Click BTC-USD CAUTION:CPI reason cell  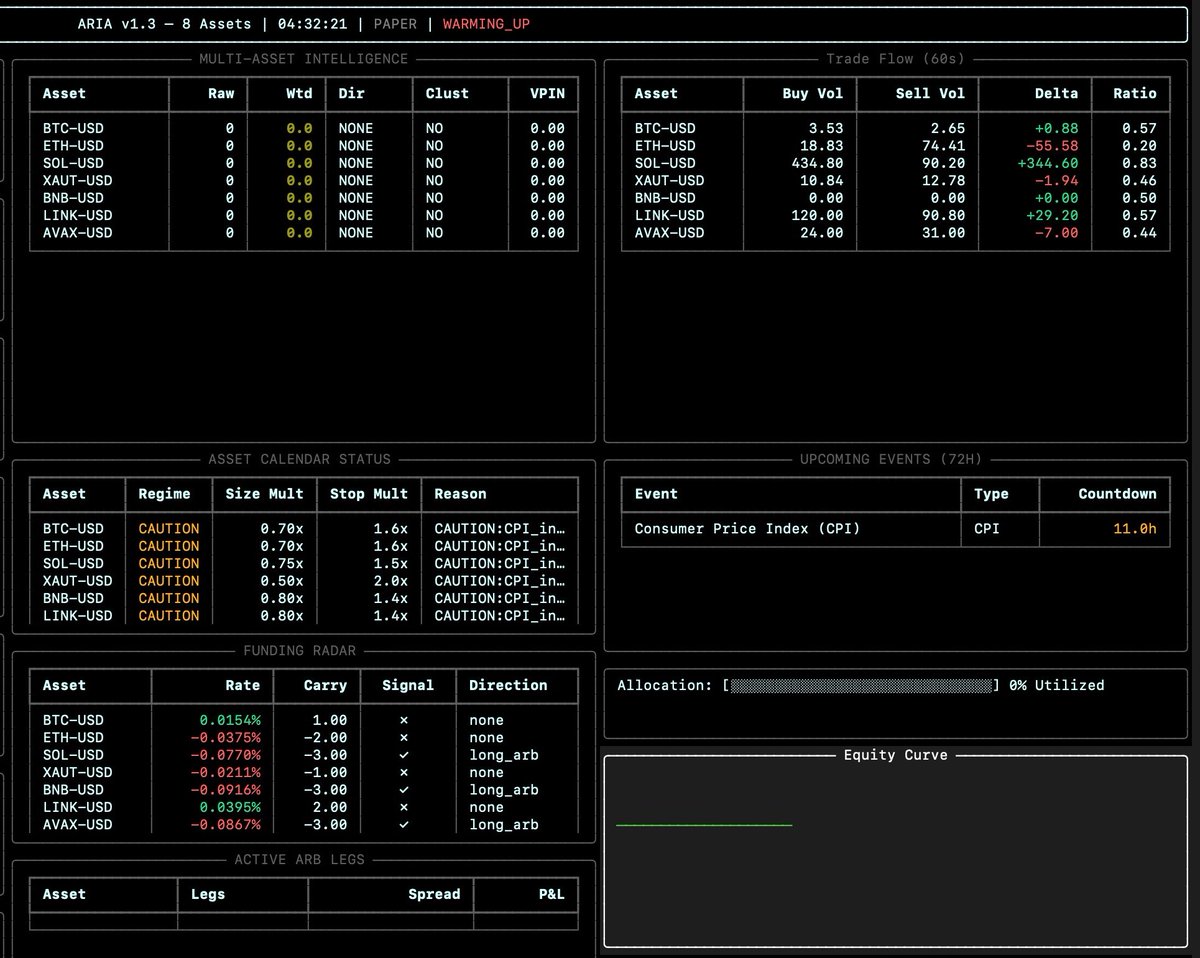pos(500,528)
